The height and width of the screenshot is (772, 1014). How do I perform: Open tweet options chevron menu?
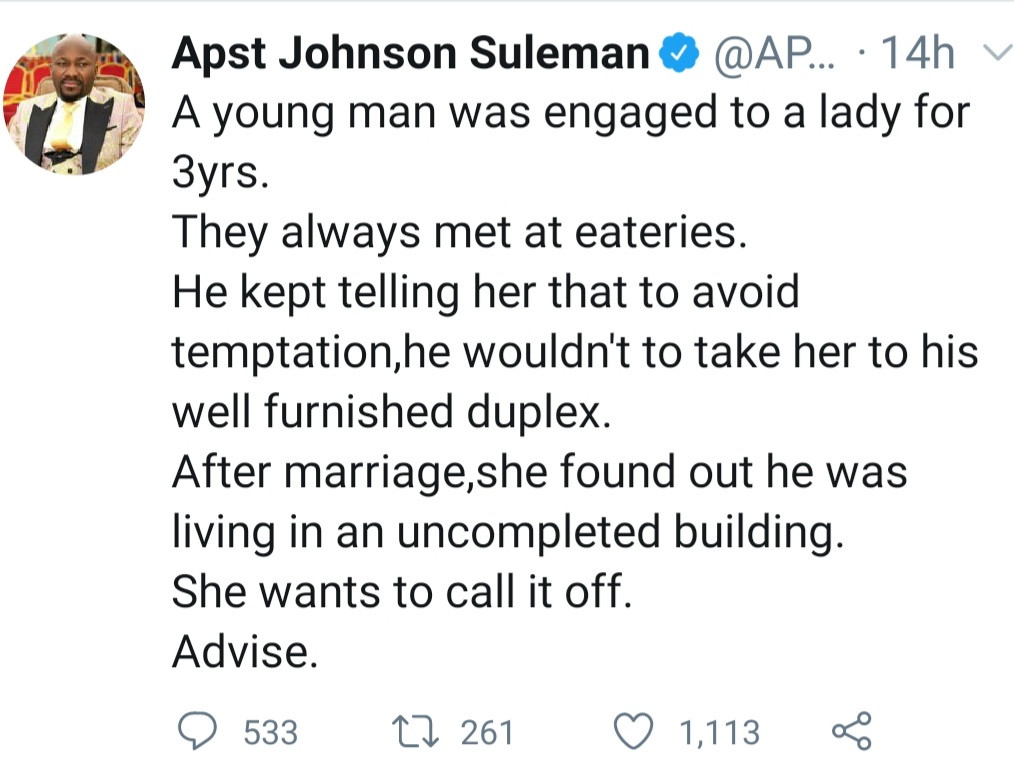(997, 52)
